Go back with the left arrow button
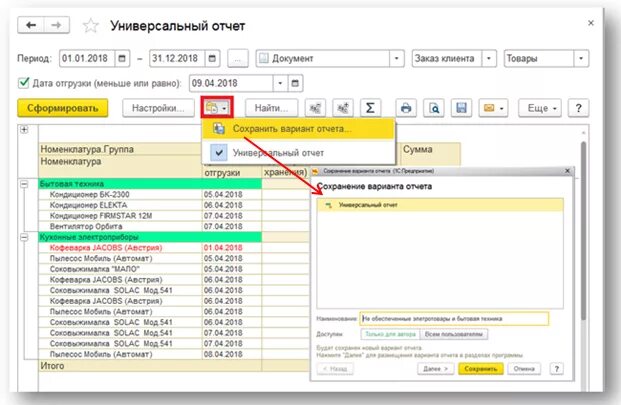Viewport: 621px width, 405px height. [31, 25]
